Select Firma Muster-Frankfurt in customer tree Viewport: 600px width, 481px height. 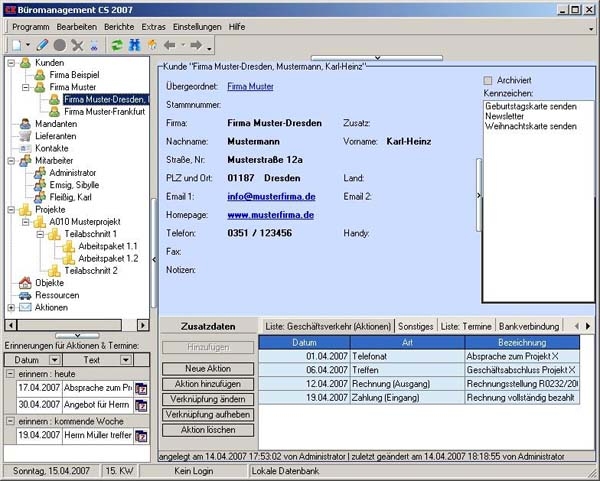click(x=105, y=112)
